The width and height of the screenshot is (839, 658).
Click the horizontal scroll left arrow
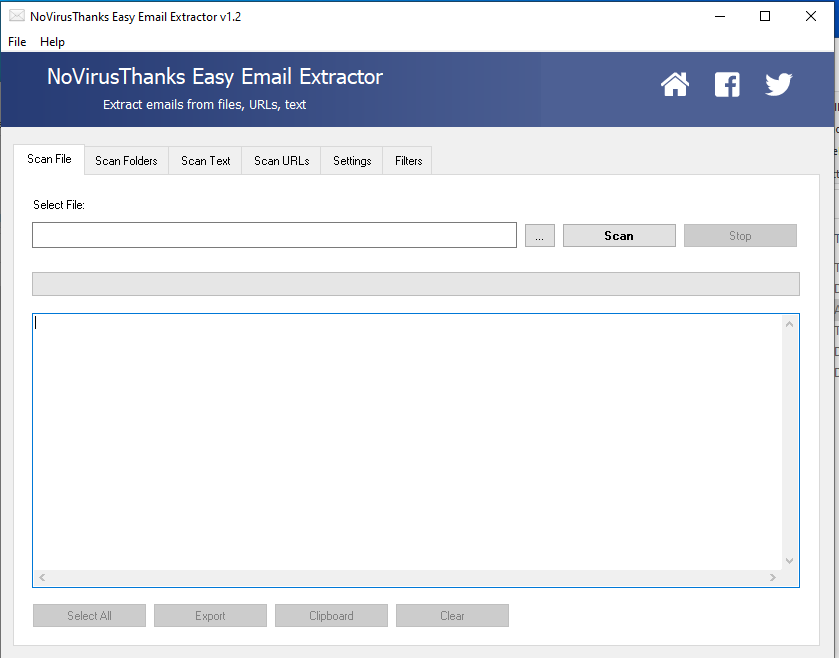point(42,578)
